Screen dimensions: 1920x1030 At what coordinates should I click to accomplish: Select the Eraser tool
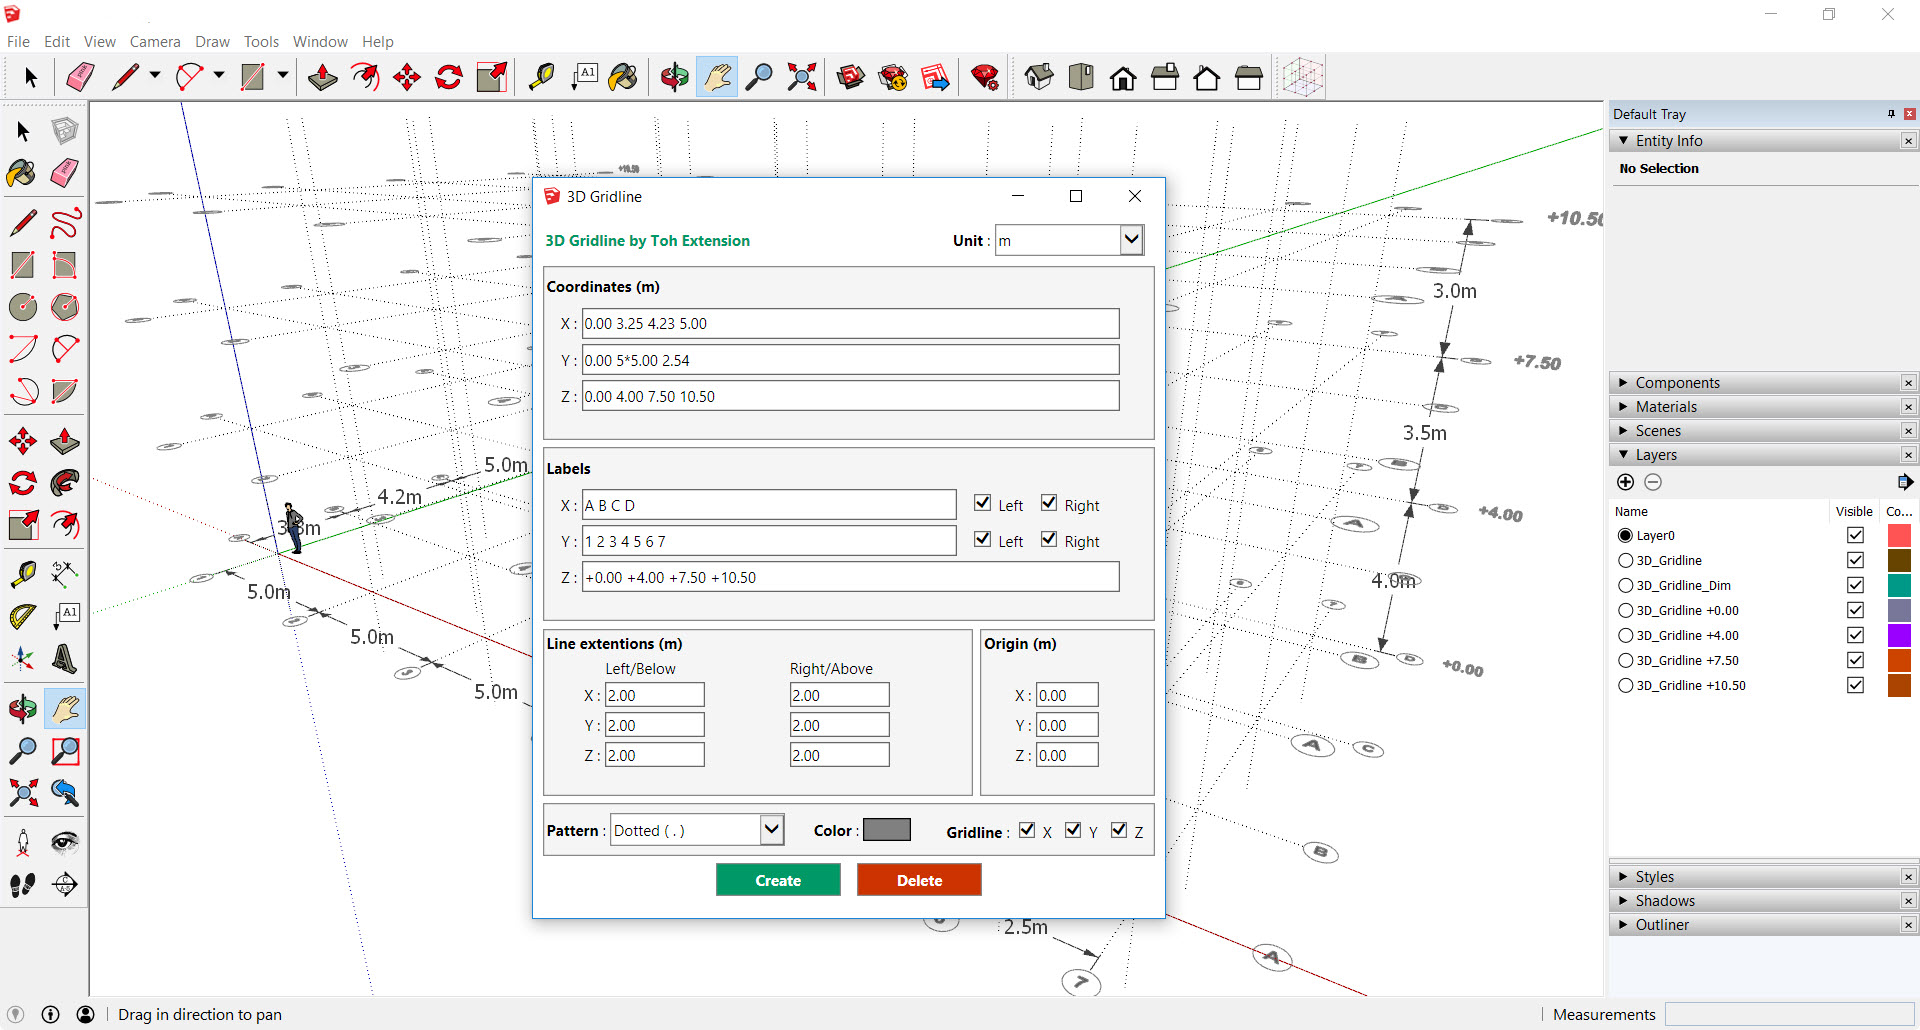80,76
